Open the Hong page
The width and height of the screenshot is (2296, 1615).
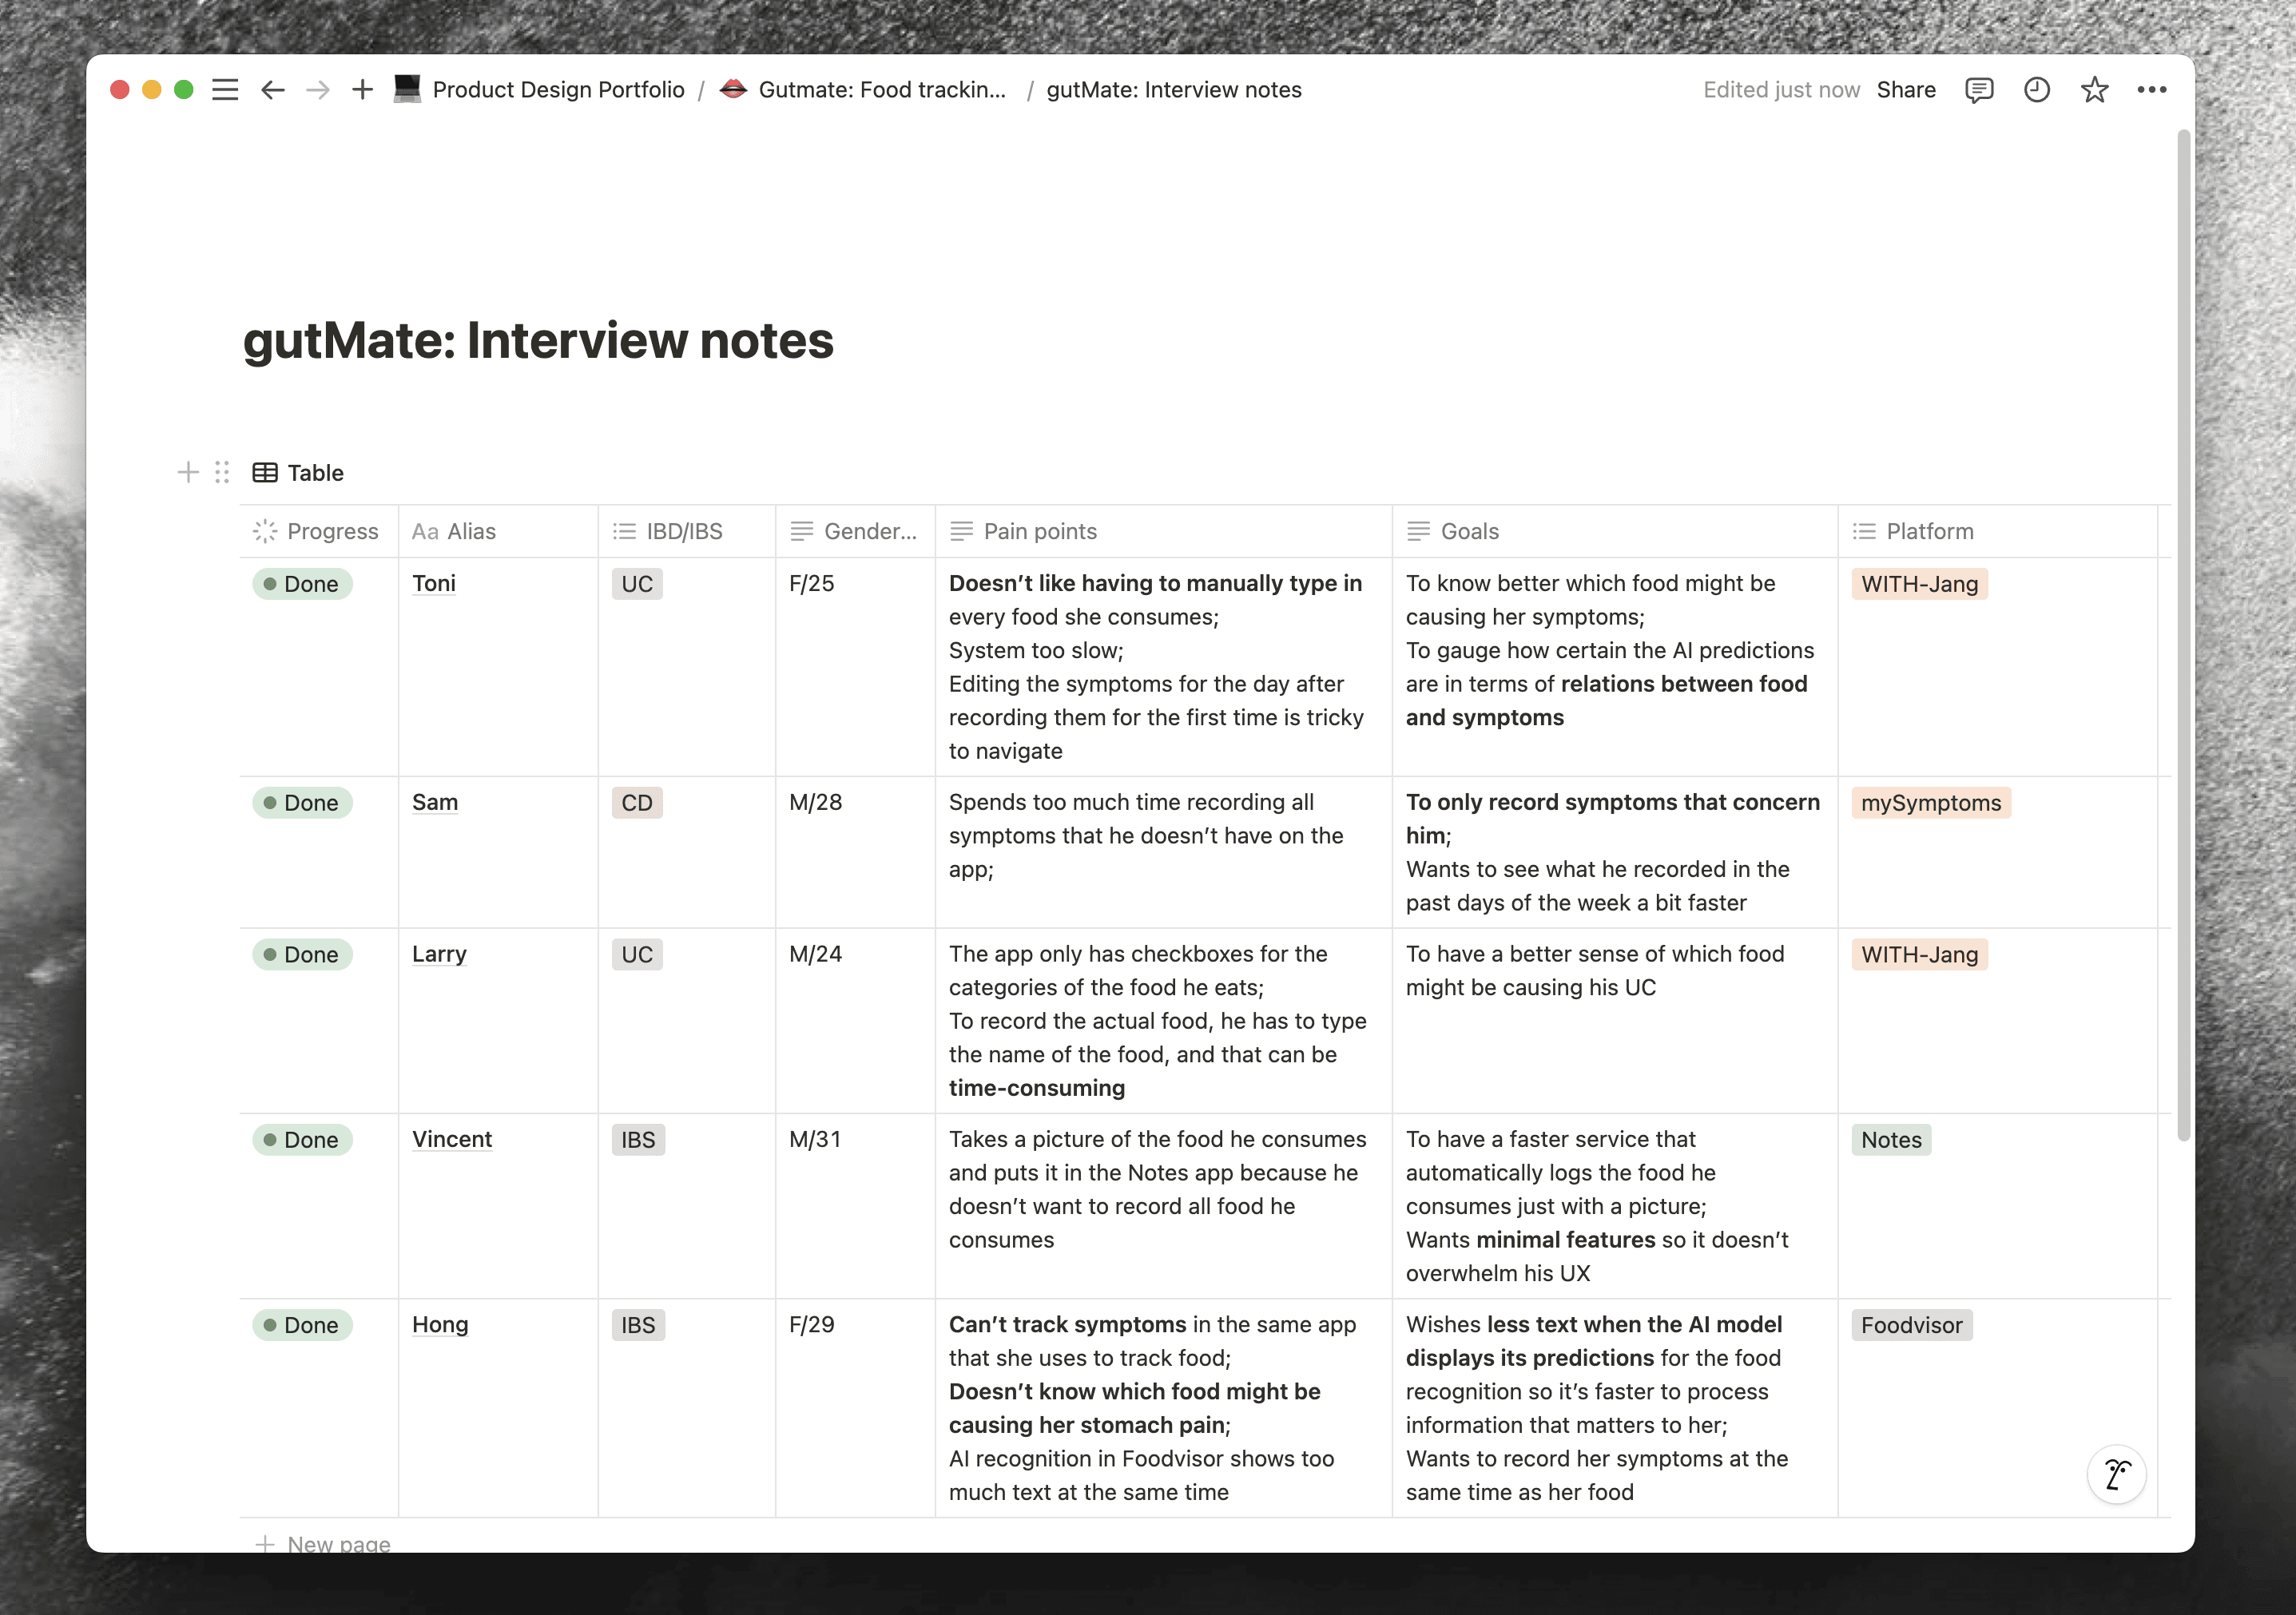440,1324
